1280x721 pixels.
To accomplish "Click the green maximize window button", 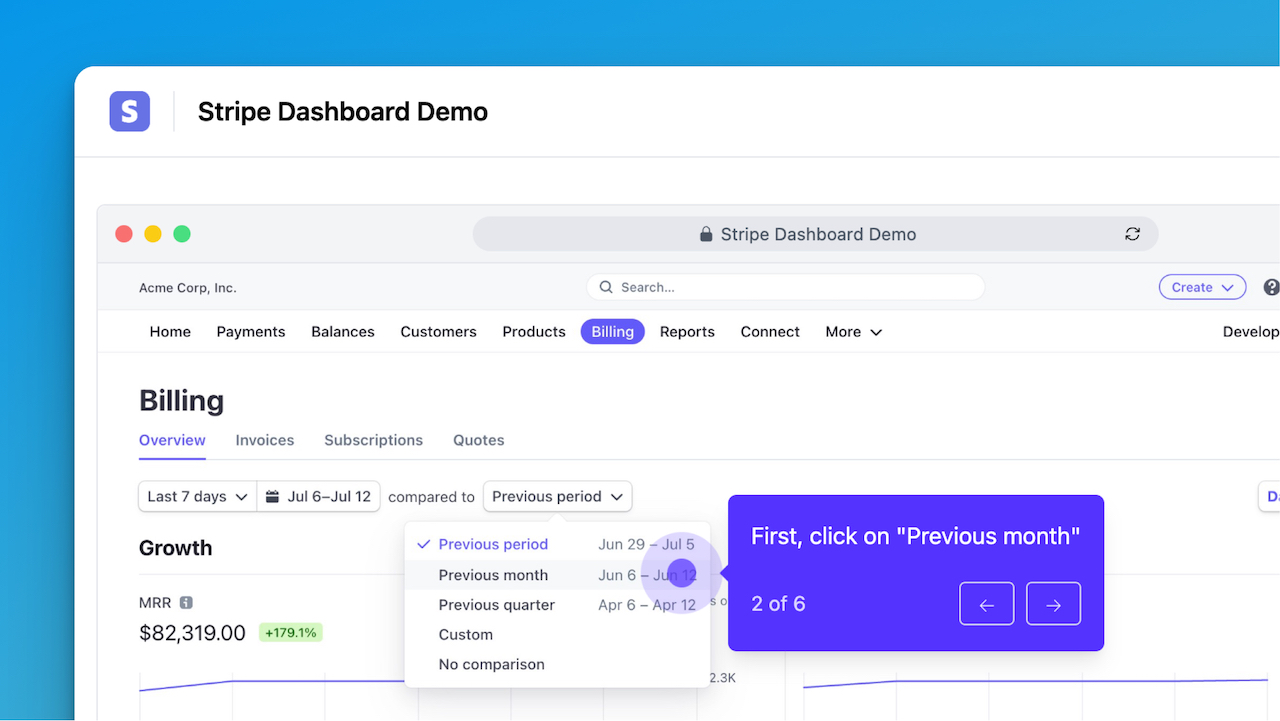I will point(182,234).
